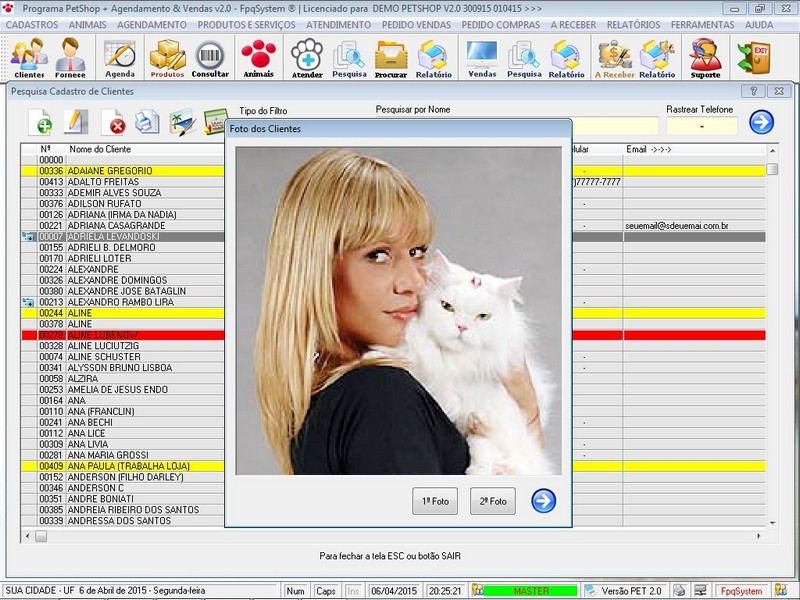Click Pesquisa icon next to Vendas

[x=524, y=58]
